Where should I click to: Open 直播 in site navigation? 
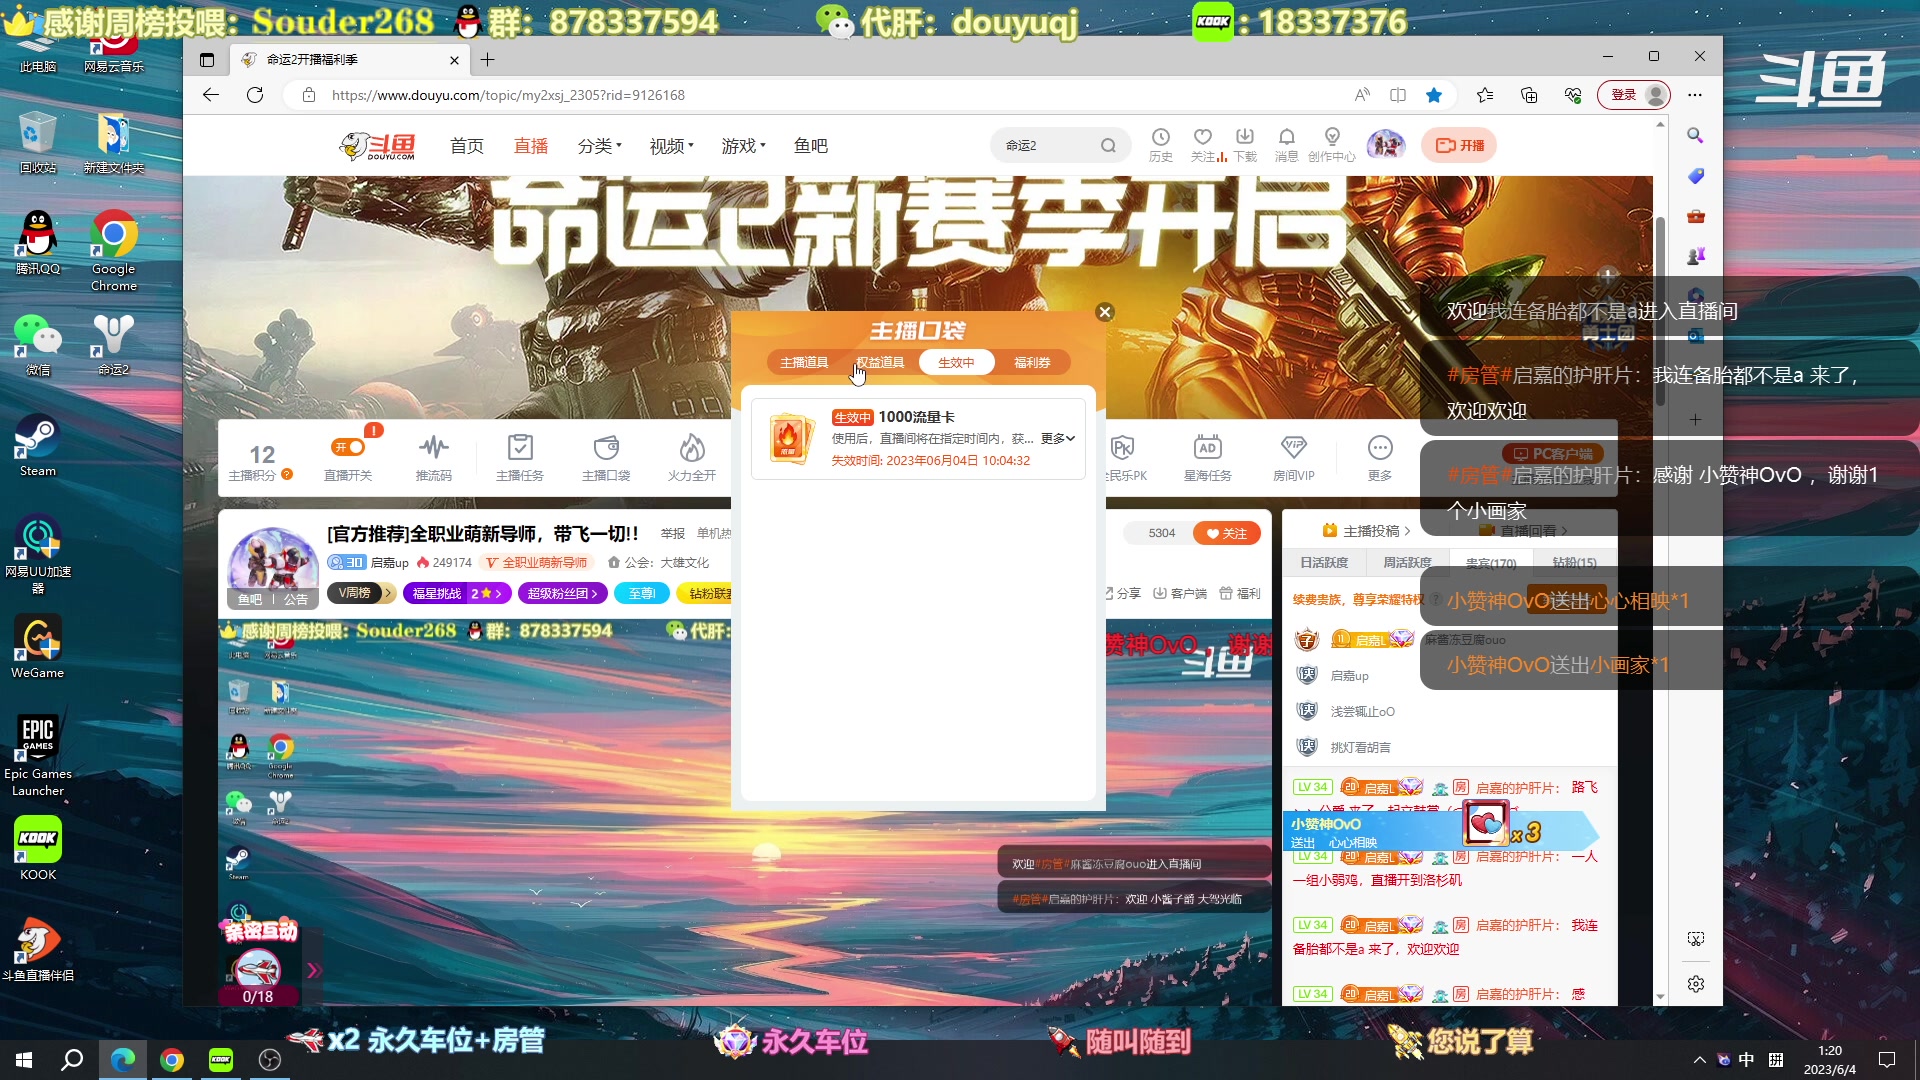531,146
